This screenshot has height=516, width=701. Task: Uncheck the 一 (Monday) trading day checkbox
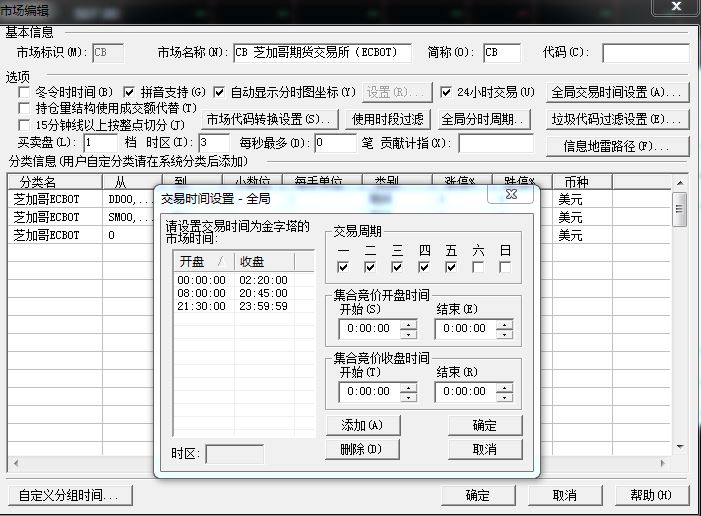point(343,267)
